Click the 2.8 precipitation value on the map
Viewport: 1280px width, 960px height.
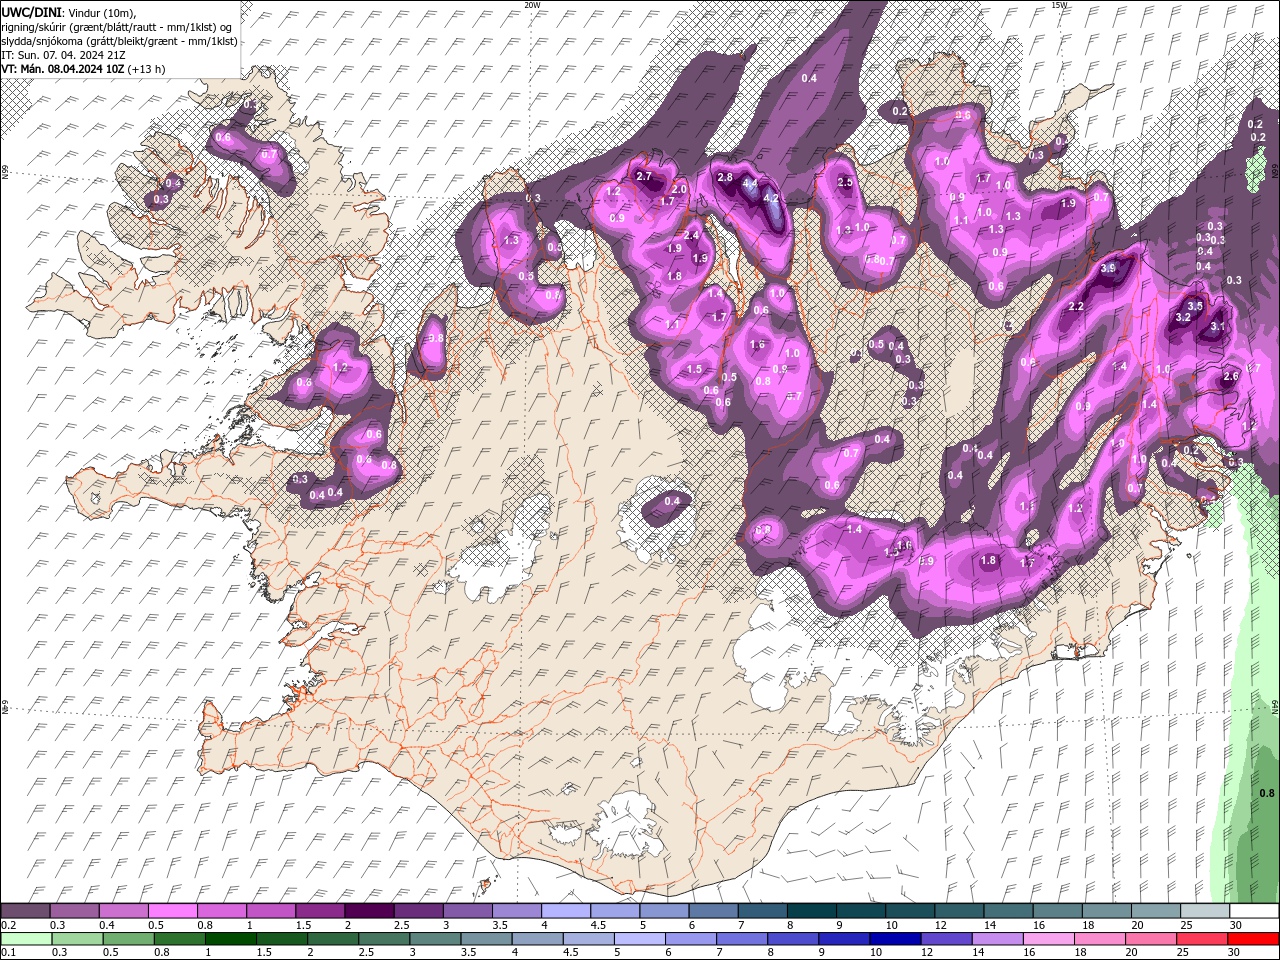tap(725, 177)
